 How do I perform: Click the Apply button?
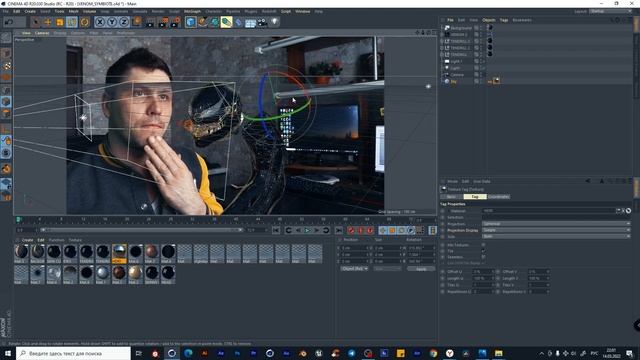click(x=421, y=269)
